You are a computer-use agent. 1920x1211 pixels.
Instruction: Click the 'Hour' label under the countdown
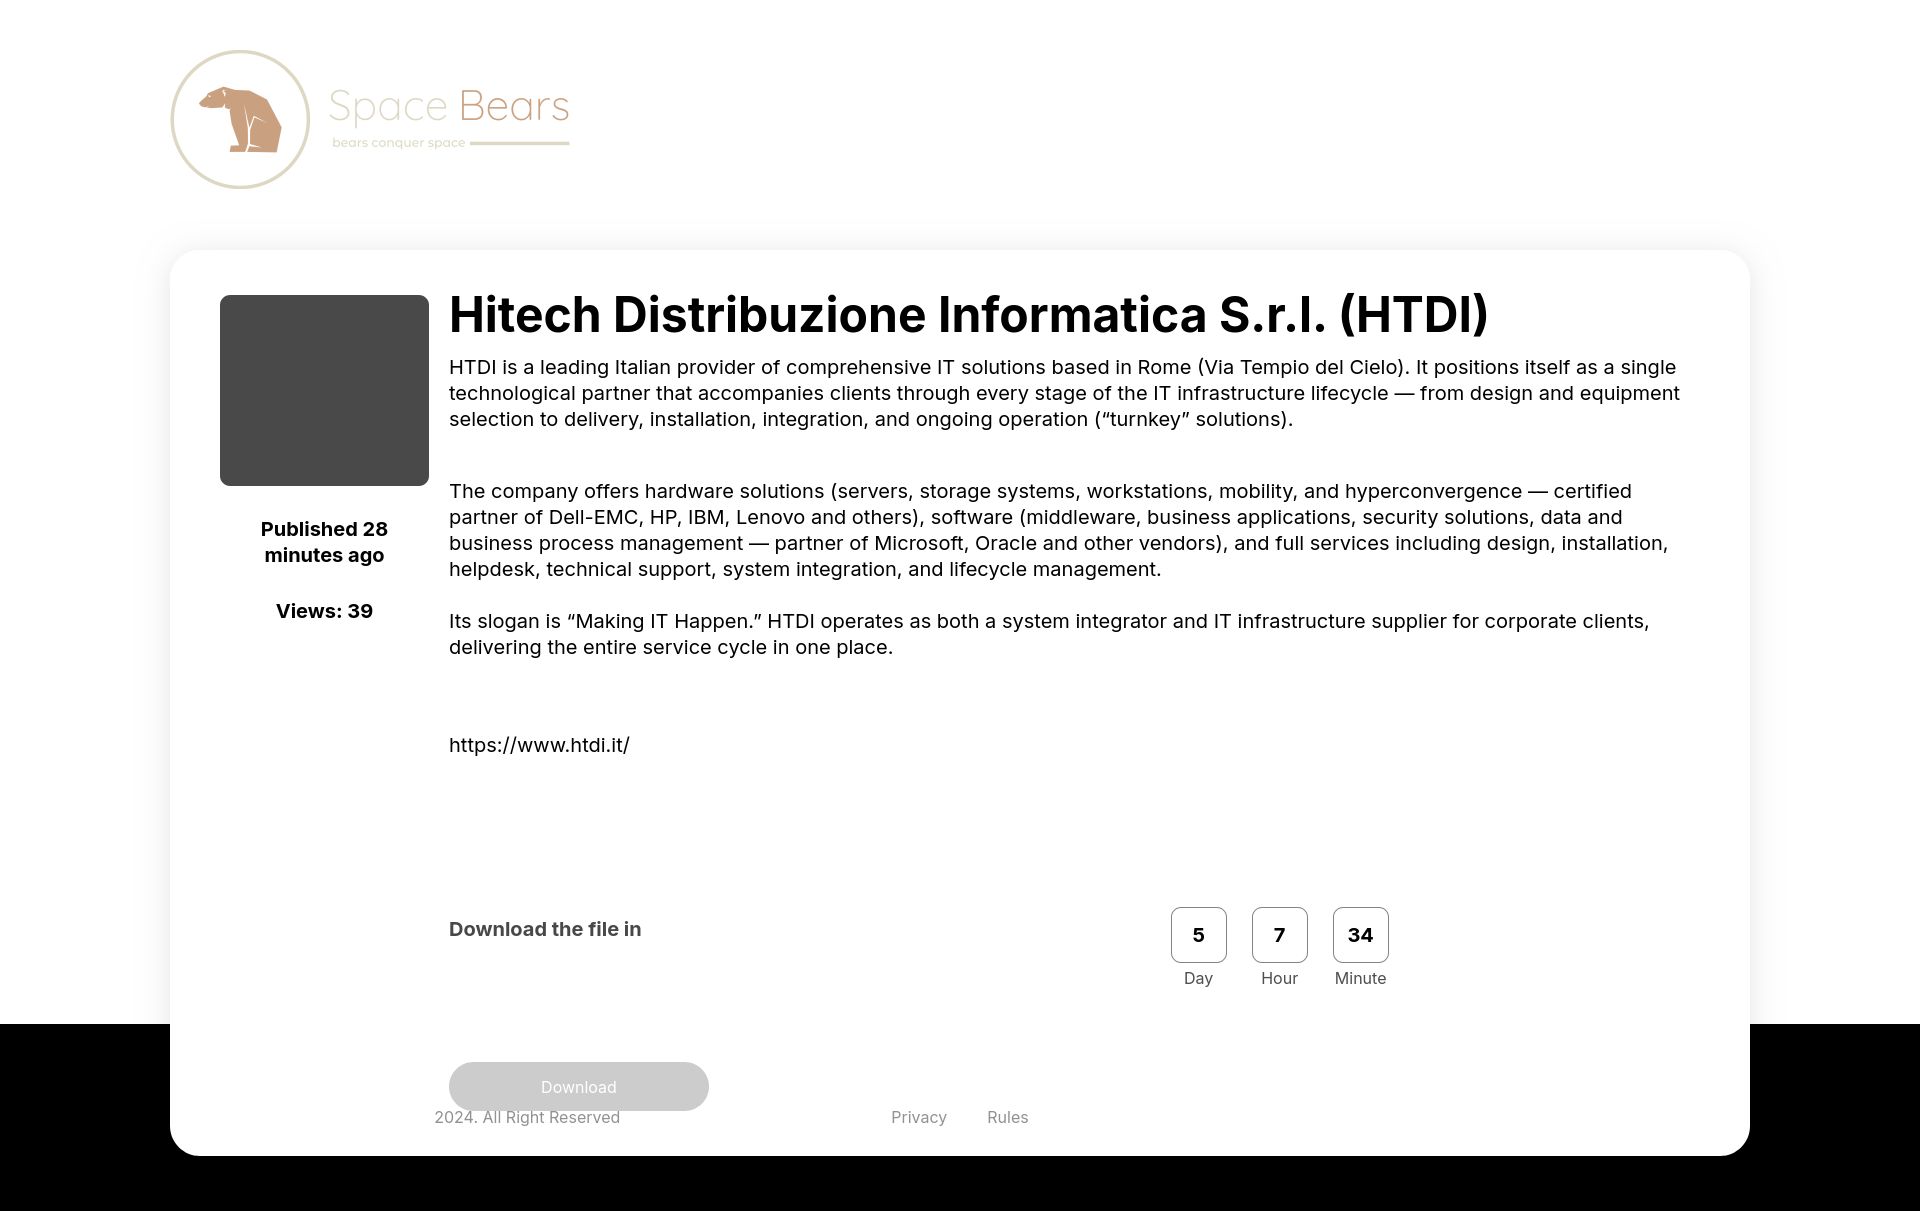pyautogui.click(x=1279, y=978)
